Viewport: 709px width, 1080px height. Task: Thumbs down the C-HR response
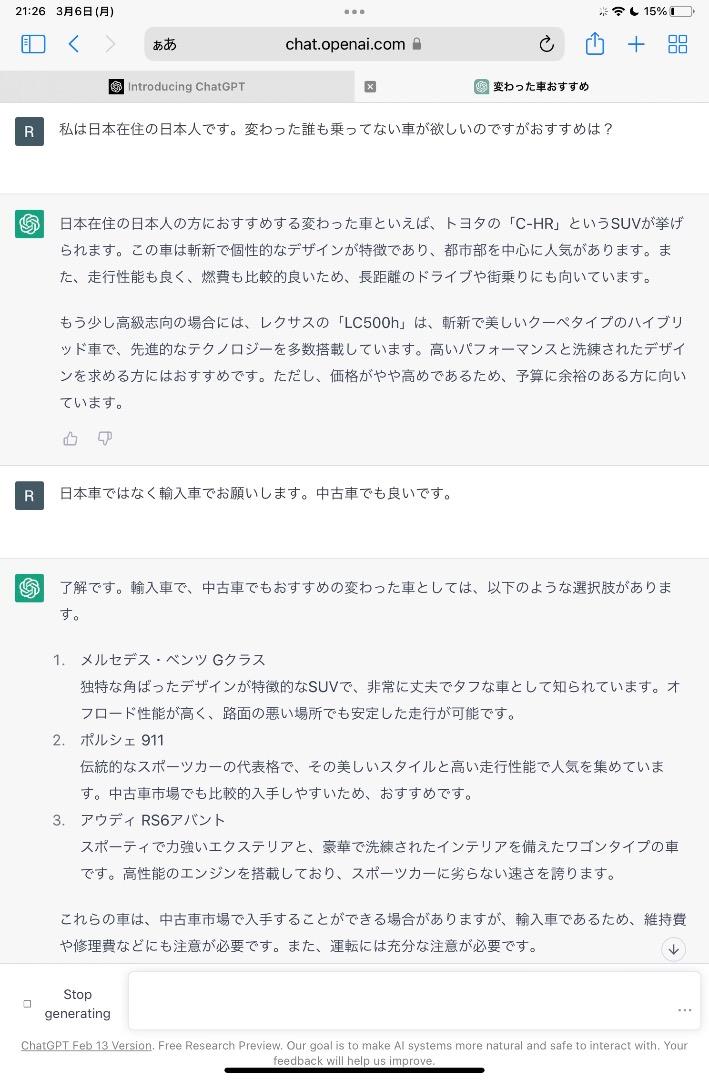click(105, 439)
